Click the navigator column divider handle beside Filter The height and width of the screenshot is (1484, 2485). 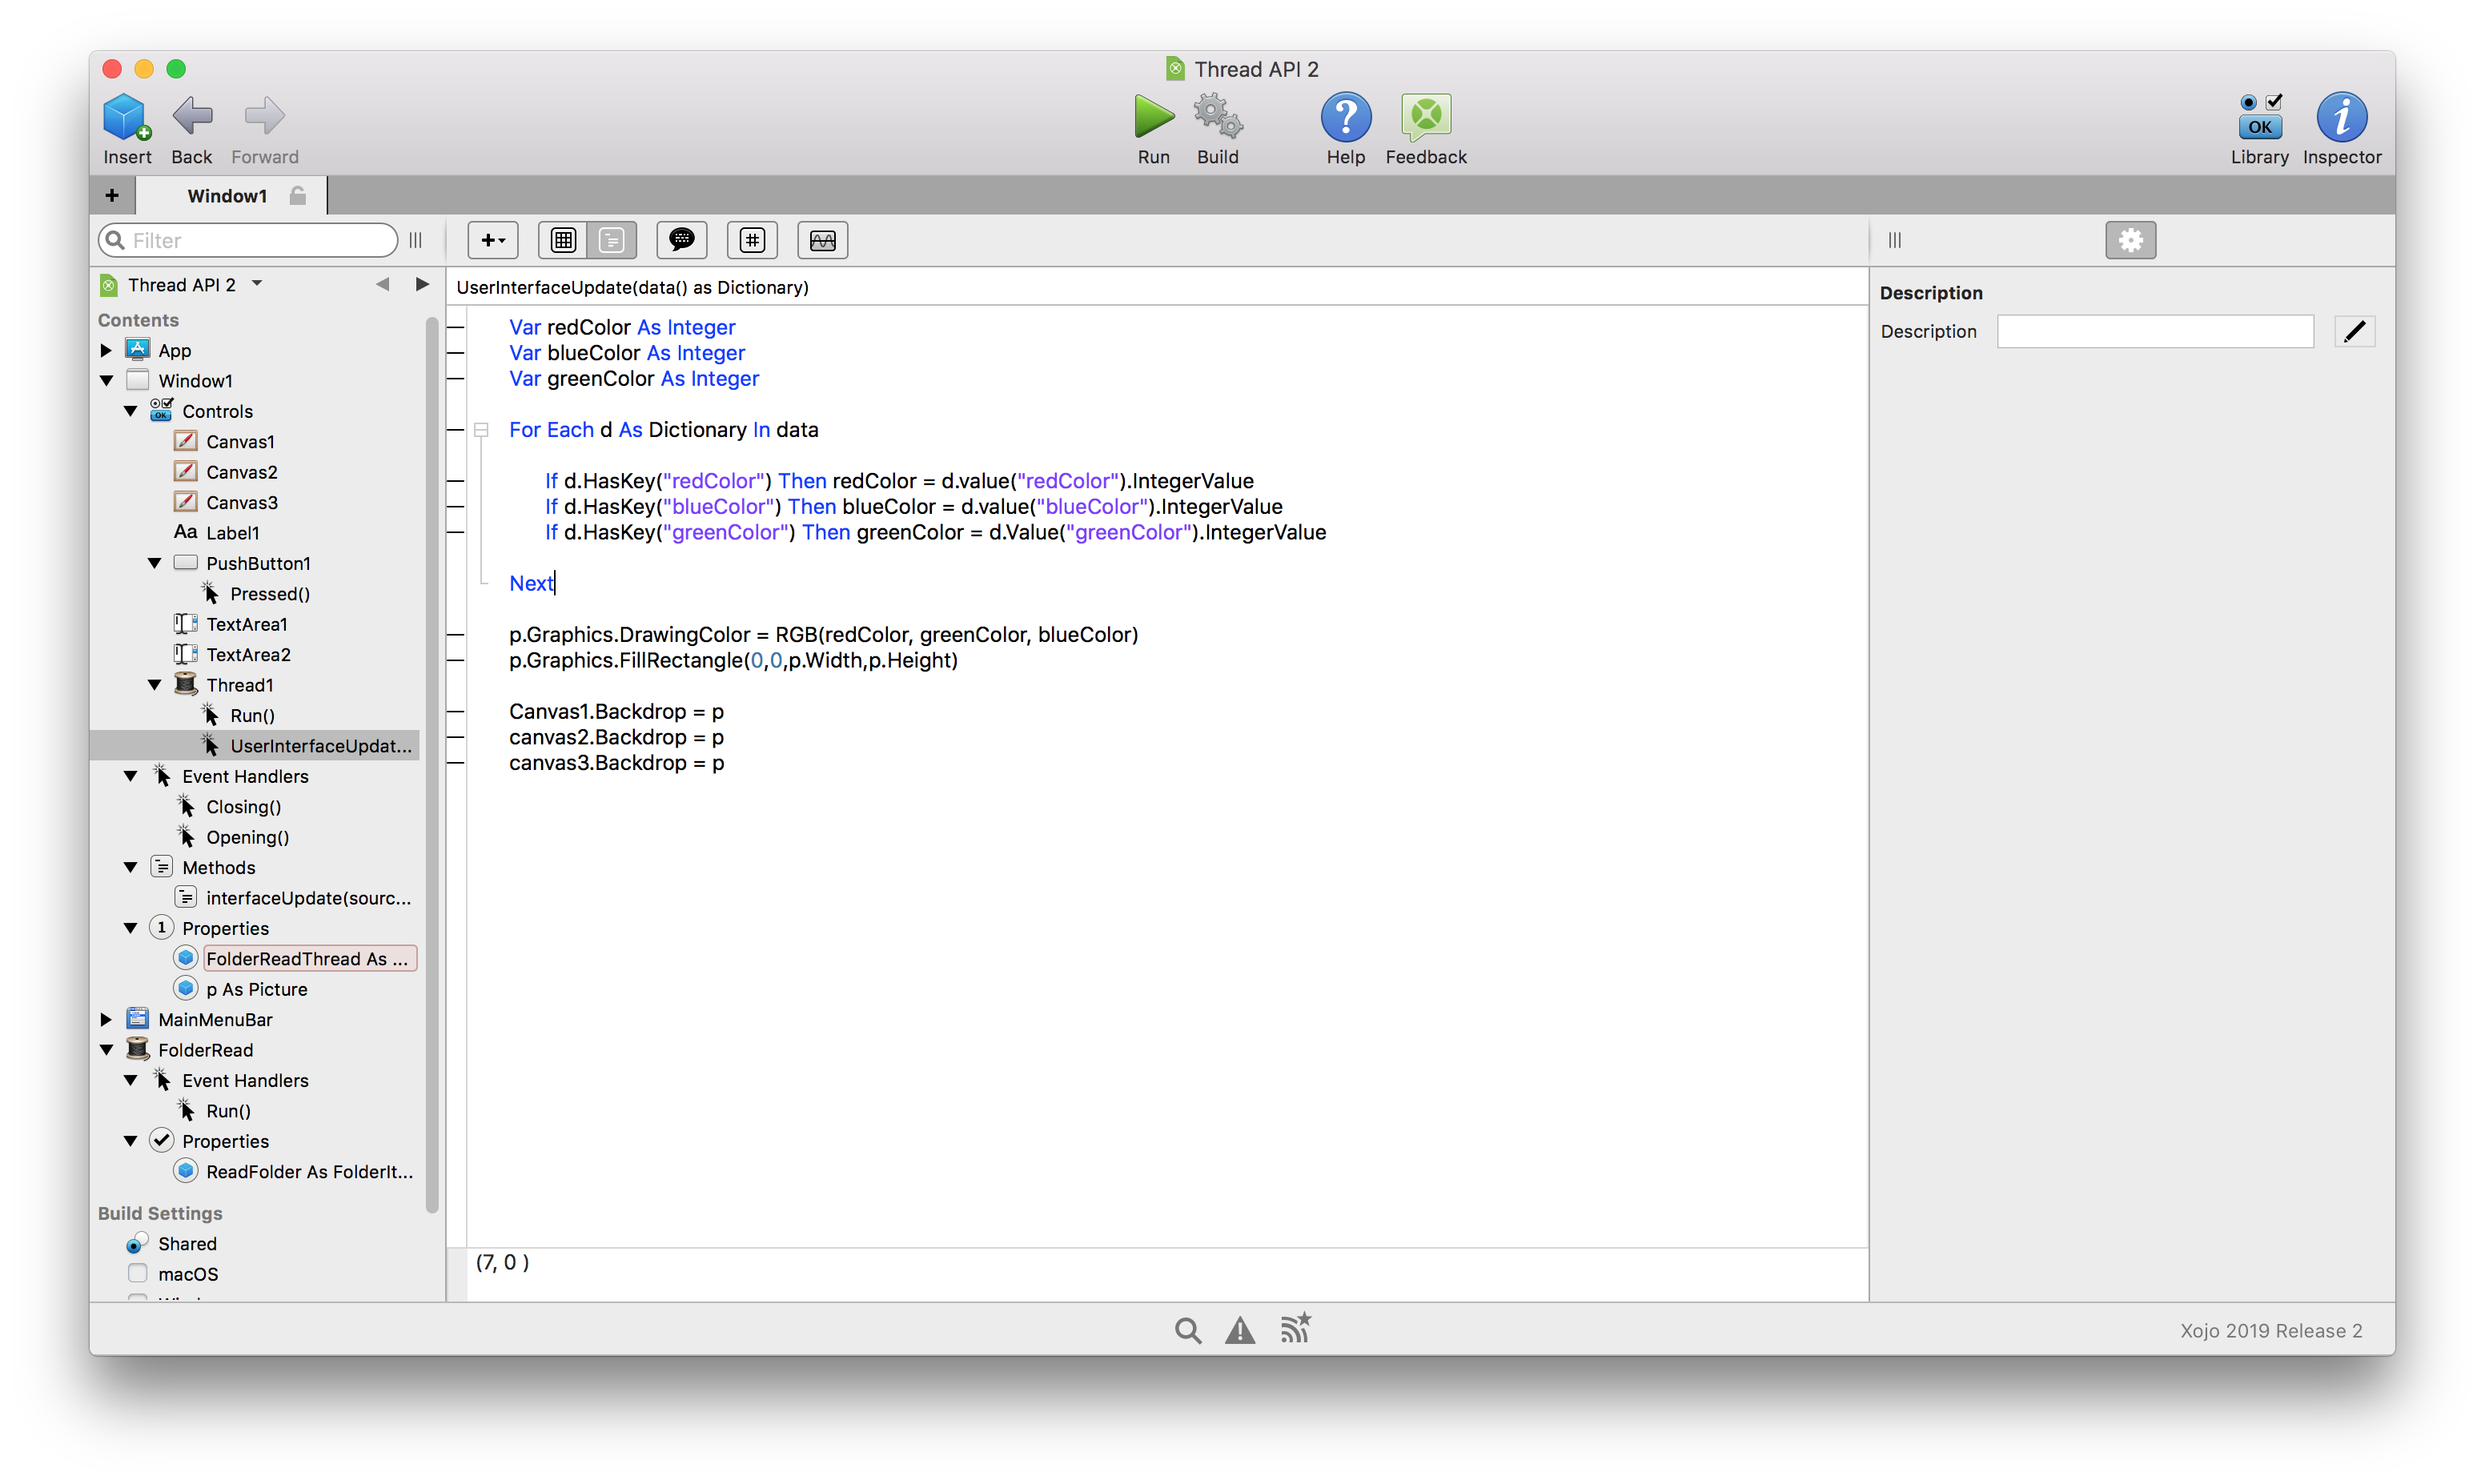pos(416,240)
